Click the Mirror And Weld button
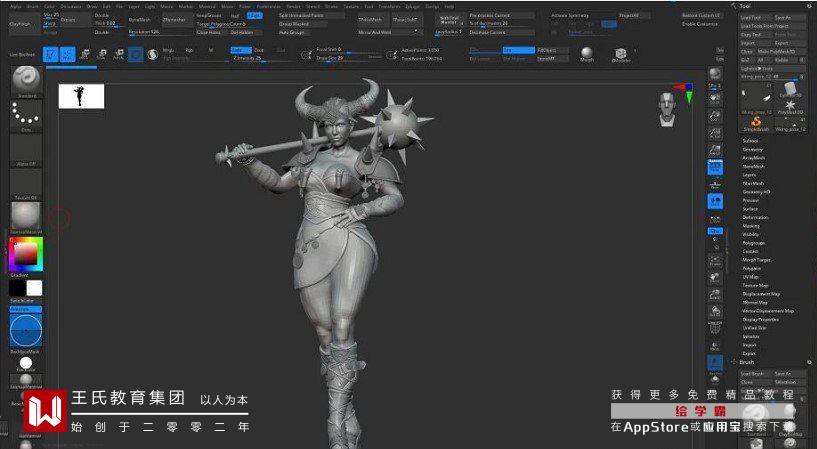The image size is (817, 449). click(x=389, y=32)
